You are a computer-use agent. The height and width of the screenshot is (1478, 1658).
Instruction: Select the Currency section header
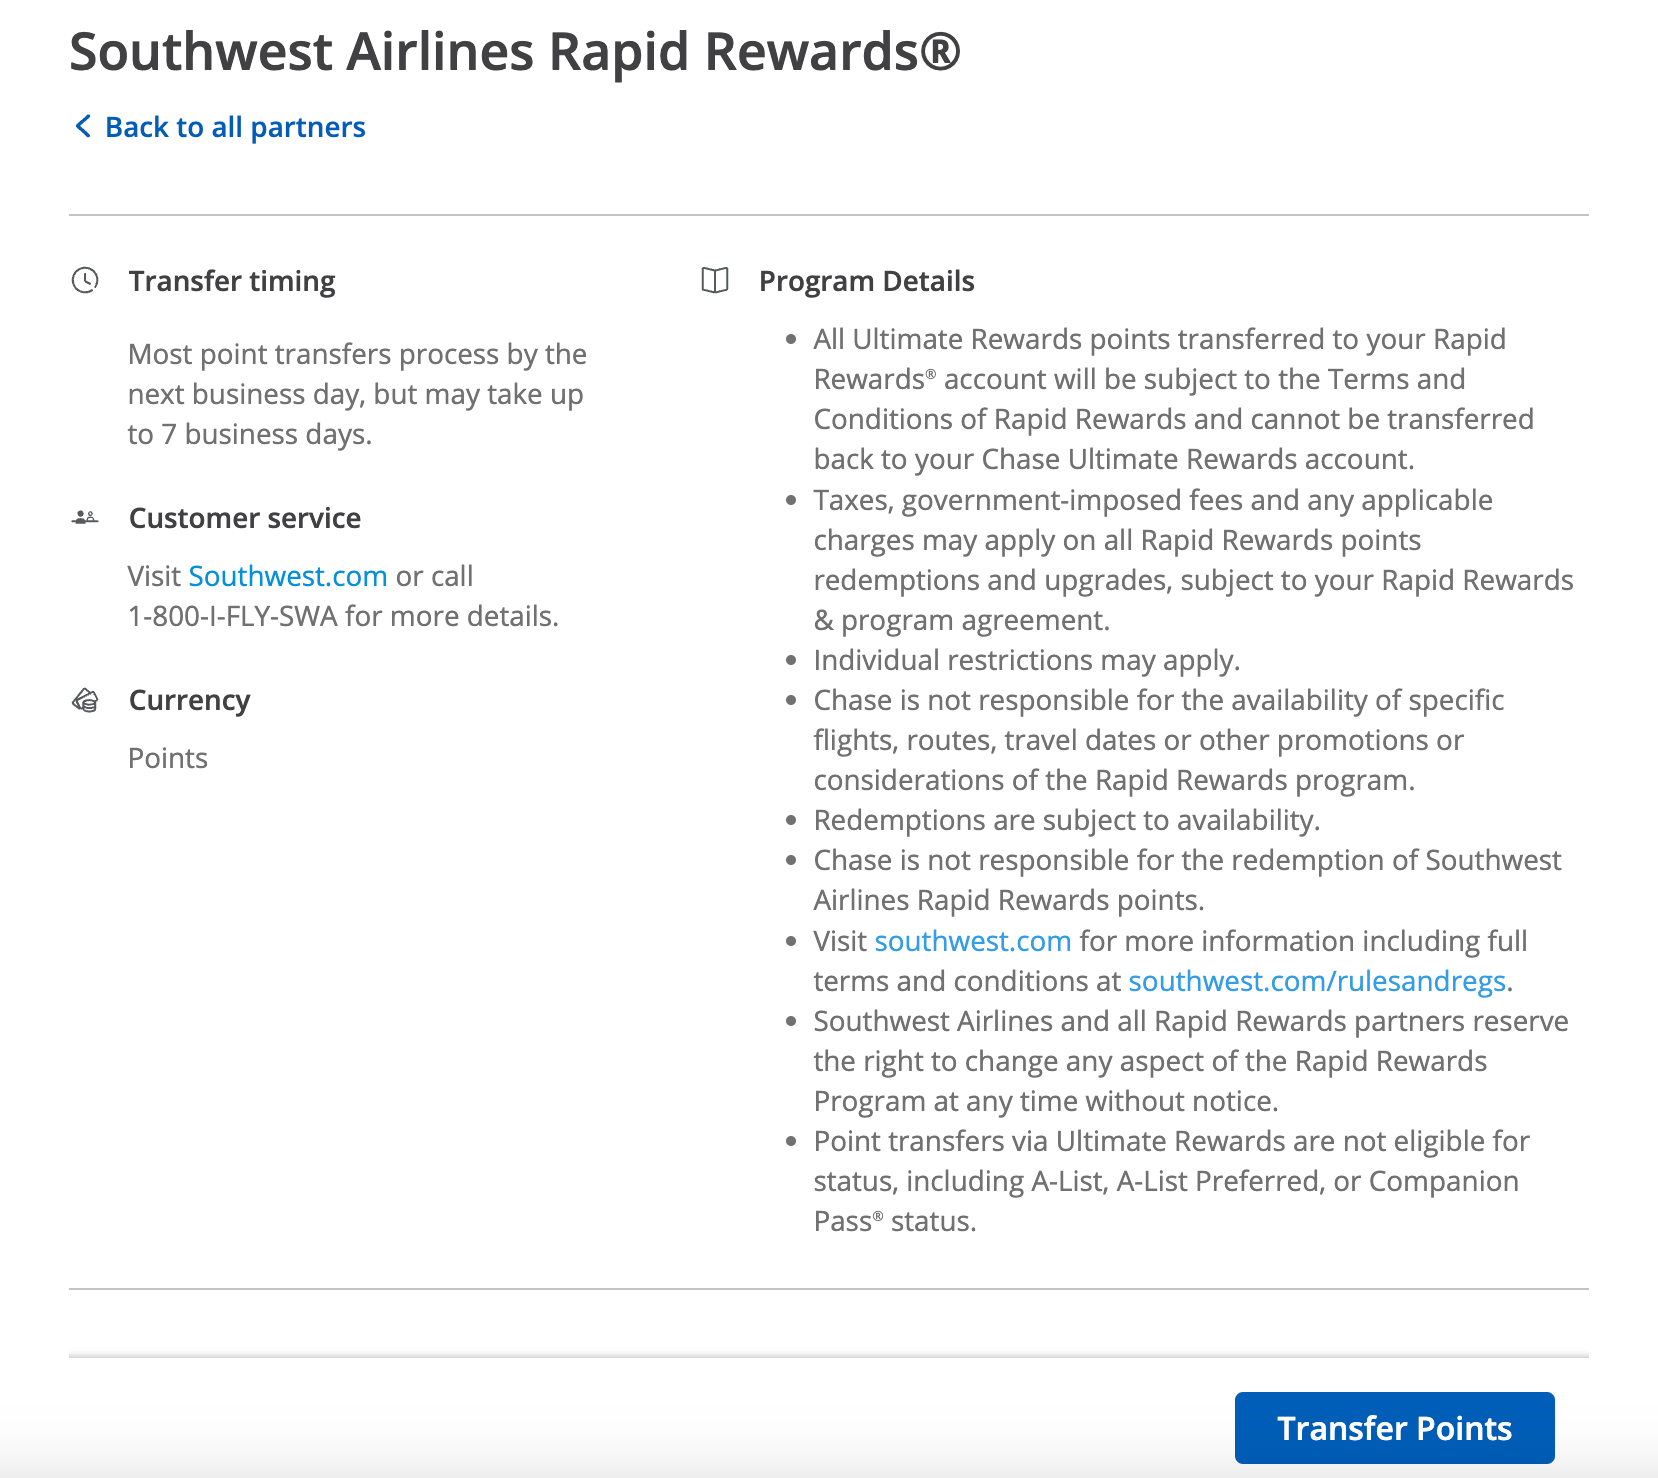click(x=190, y=699)
